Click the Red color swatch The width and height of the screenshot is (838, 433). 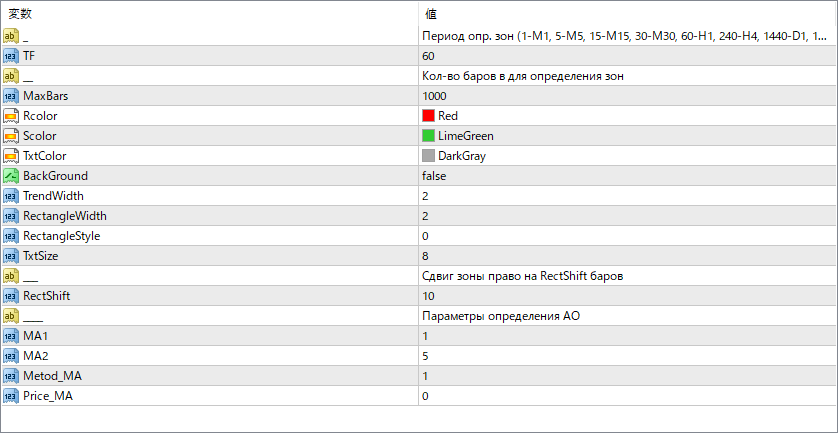coord(428,116)
